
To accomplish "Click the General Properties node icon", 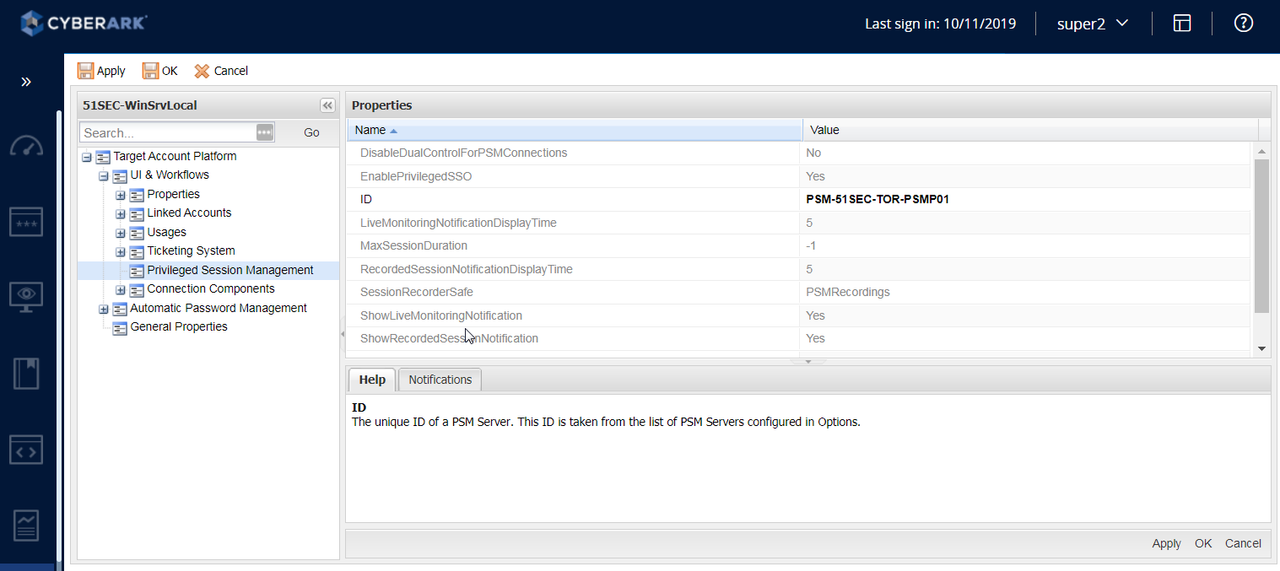I will click(x=120, y=327).
